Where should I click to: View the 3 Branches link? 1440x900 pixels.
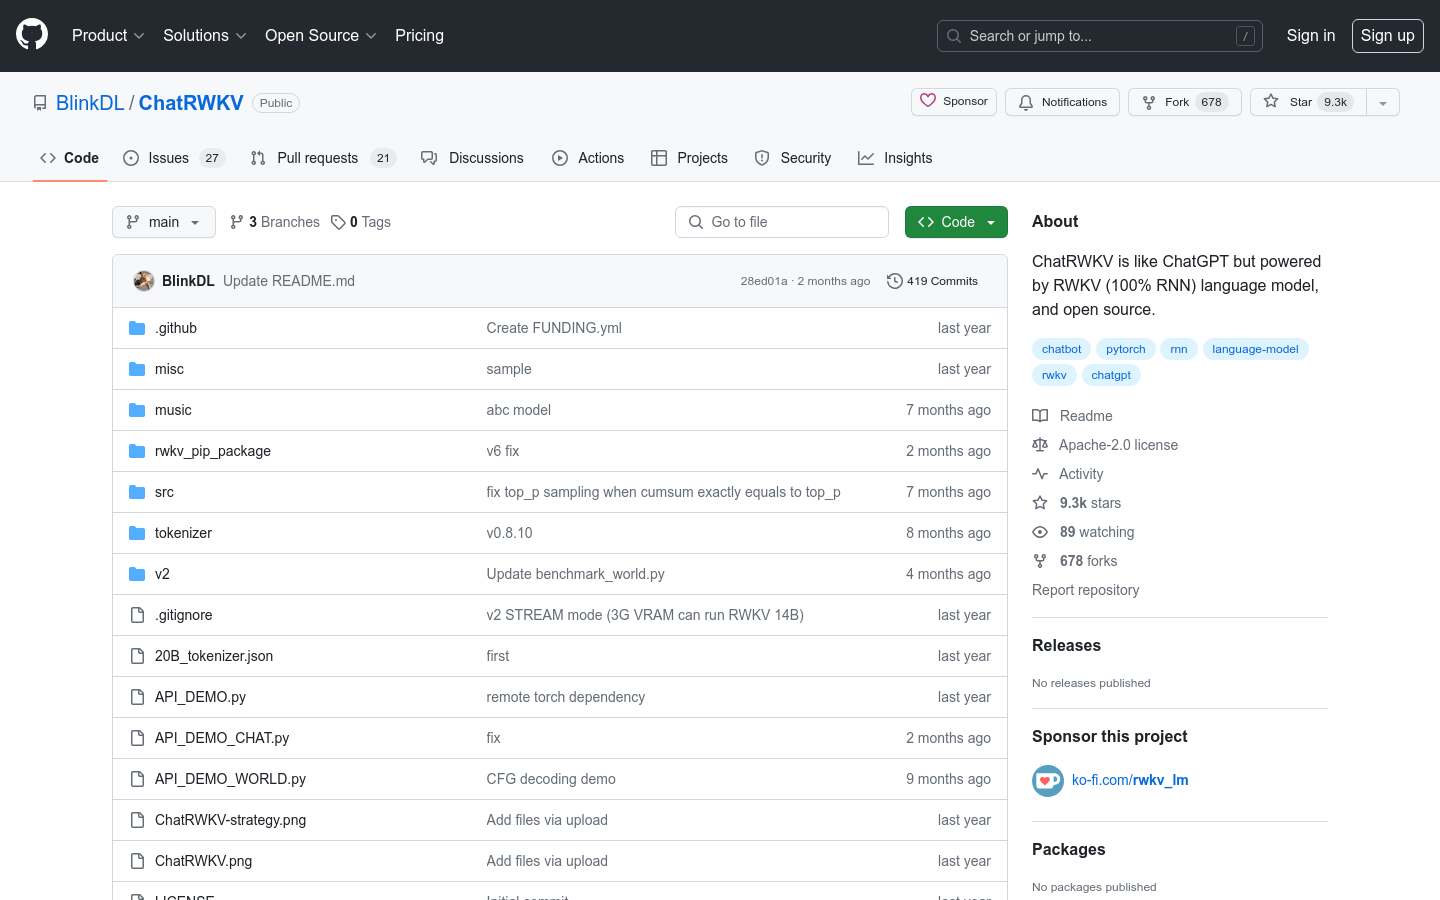click(275, 222)
